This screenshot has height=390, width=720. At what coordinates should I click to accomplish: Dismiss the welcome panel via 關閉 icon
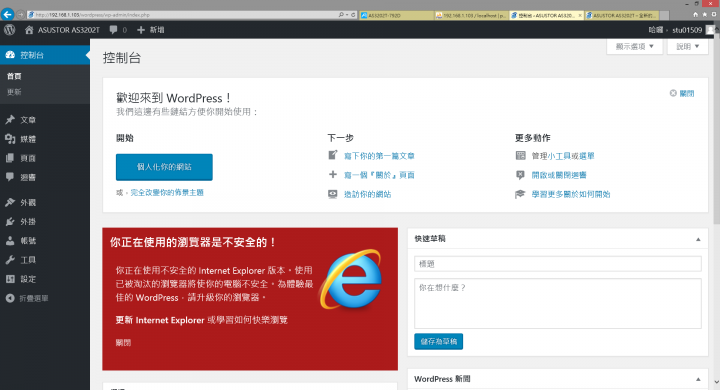coord(673,93)
